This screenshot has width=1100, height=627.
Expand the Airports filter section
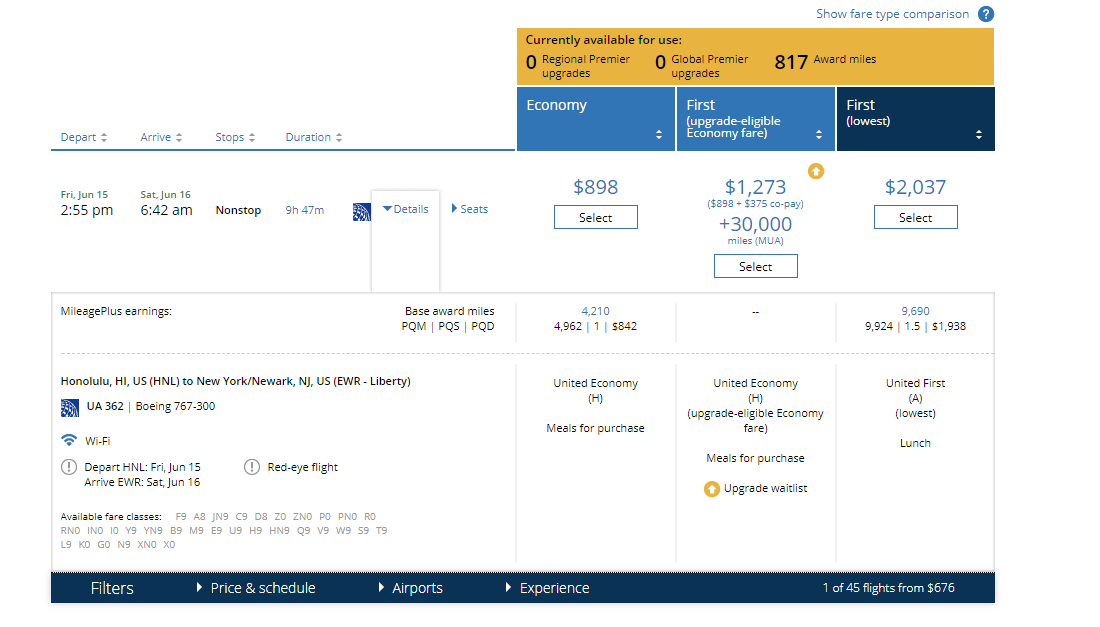point(417,588)
